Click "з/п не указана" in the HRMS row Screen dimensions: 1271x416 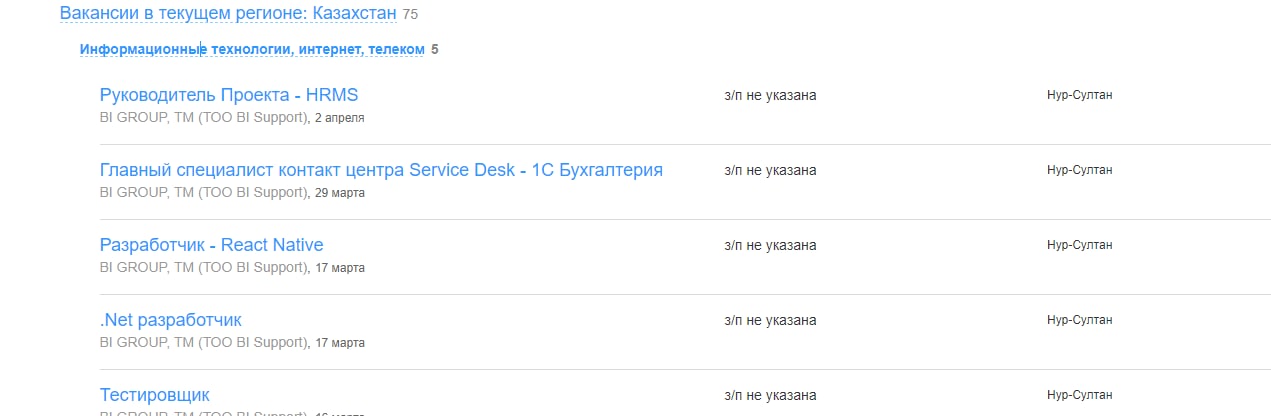(x=770, y=95)
